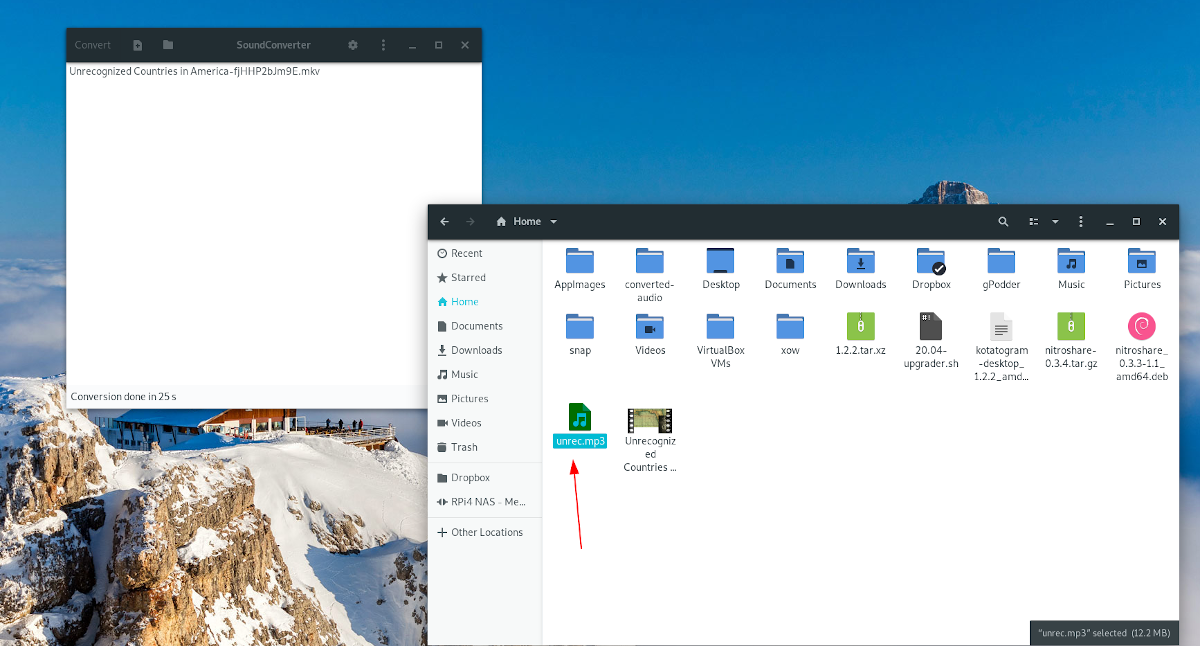Select the Music folder icon
The image size is (1200, 646).
tap(1071, 261)
